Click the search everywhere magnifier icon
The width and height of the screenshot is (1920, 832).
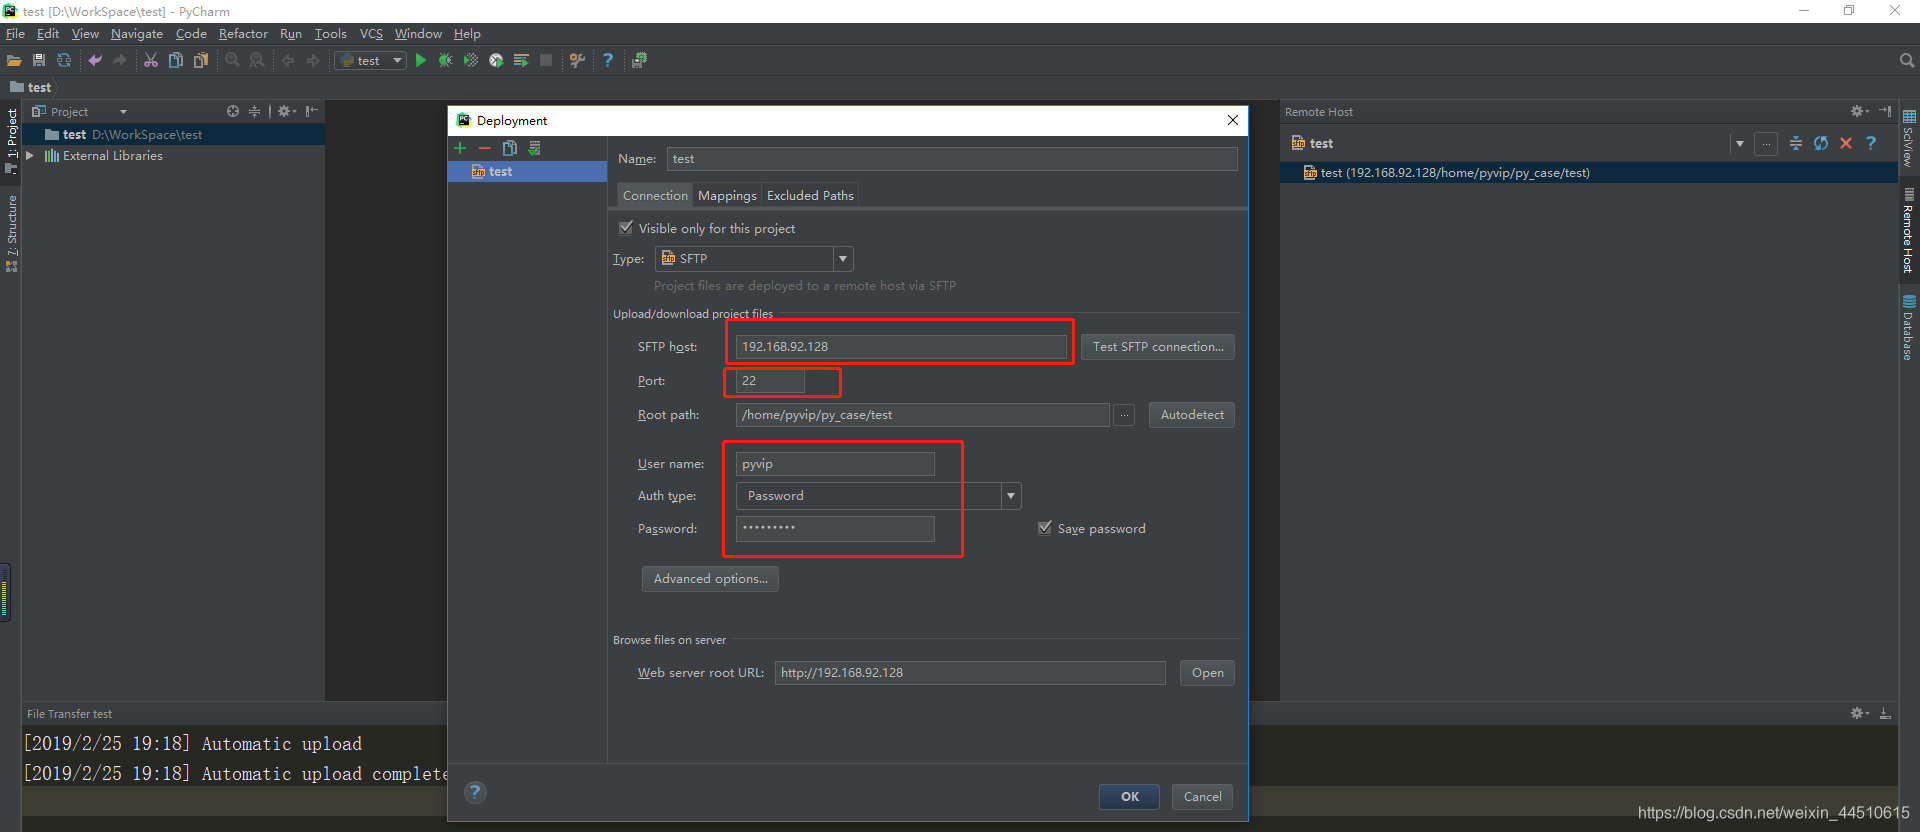(x=1907, y=61)
